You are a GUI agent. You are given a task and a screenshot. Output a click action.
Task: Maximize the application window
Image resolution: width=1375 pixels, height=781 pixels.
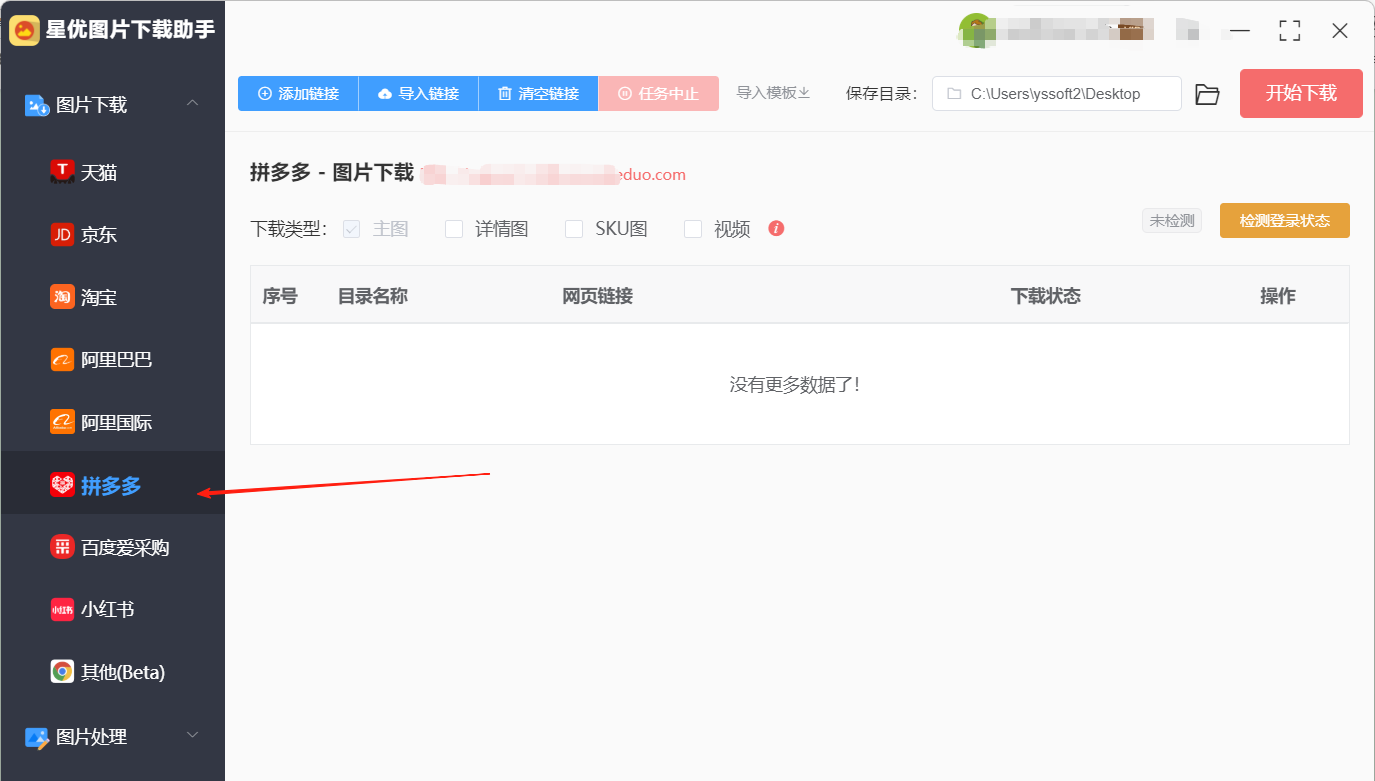1289,31
